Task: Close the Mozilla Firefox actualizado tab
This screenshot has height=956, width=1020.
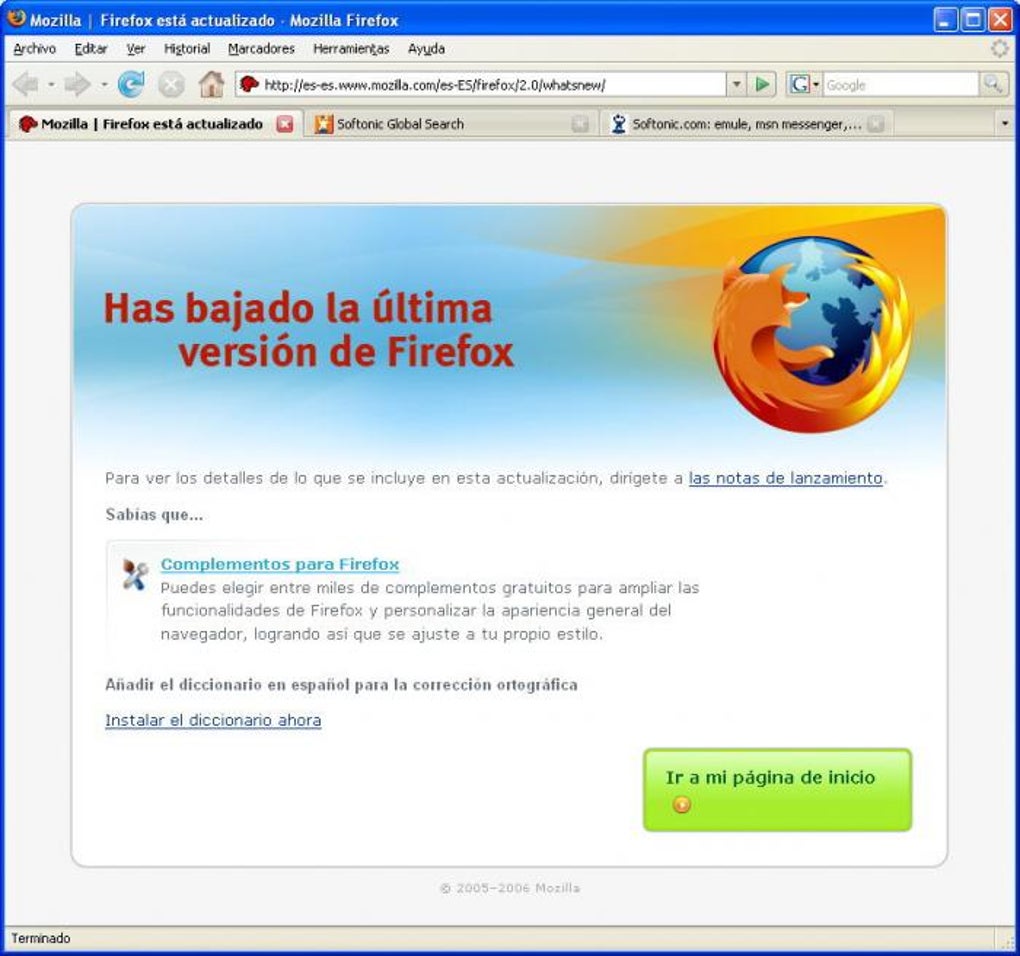Action: [284, 124]
